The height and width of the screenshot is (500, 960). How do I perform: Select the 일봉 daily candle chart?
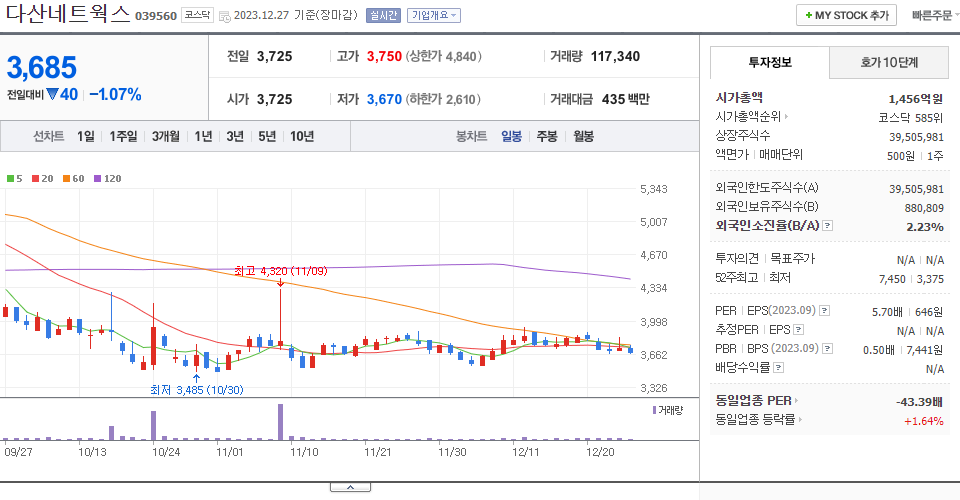[x=511, y=136]
